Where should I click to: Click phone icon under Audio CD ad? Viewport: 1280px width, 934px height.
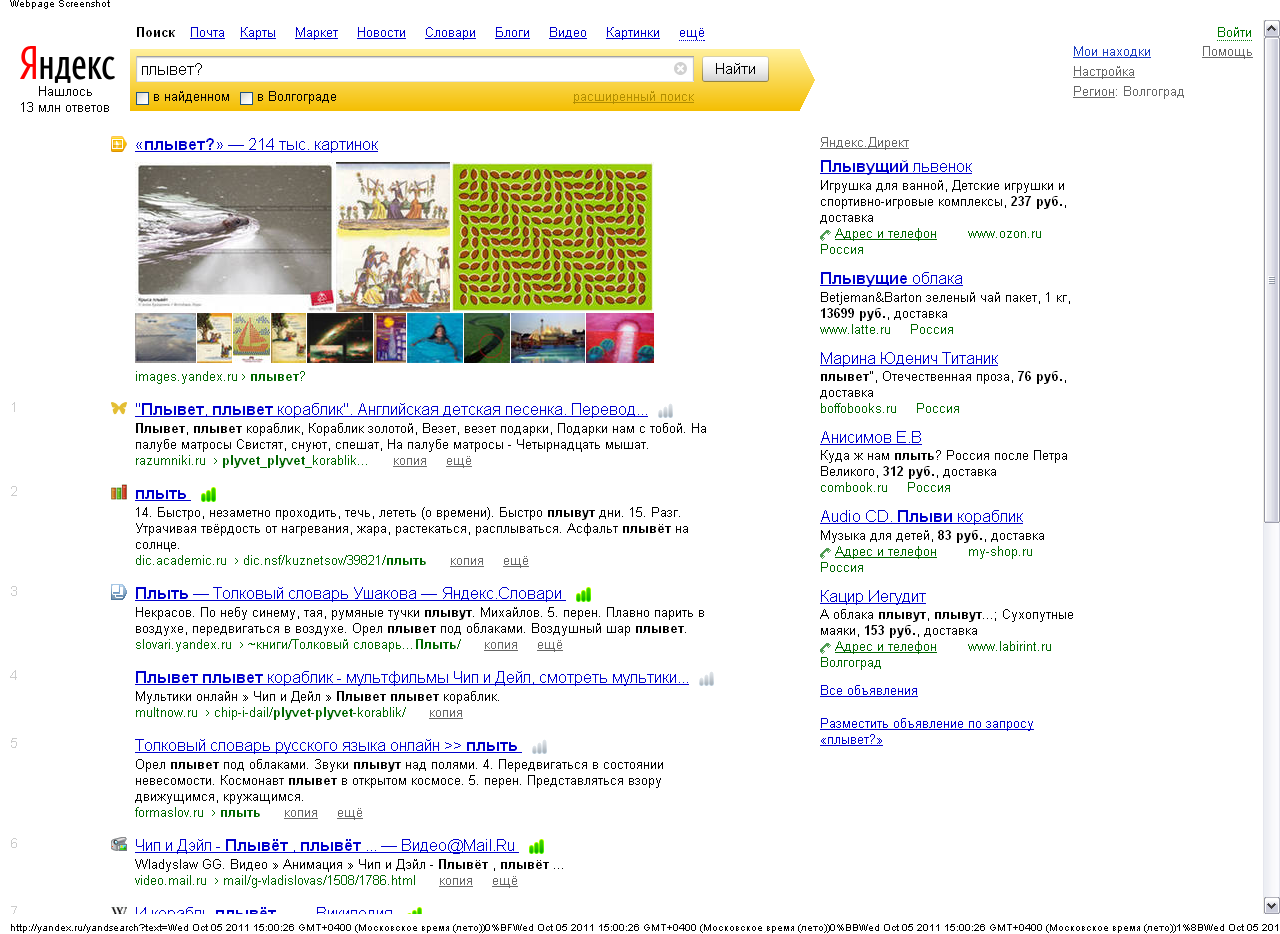tap(826, 553)
